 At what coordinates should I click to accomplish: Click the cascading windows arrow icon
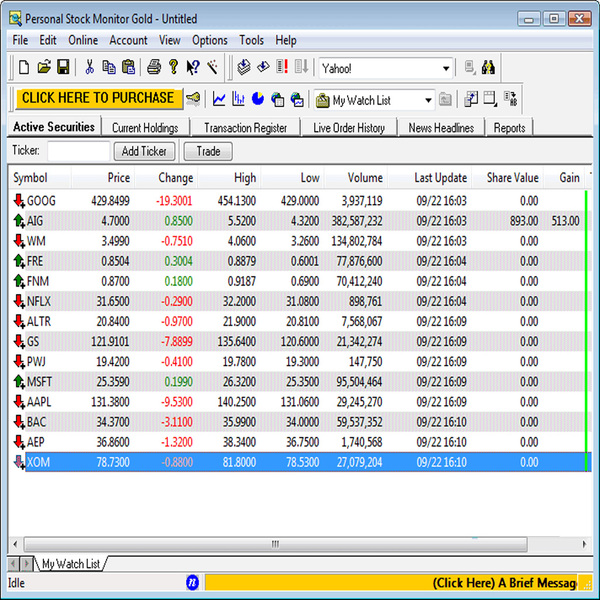[x=471, y=99]
